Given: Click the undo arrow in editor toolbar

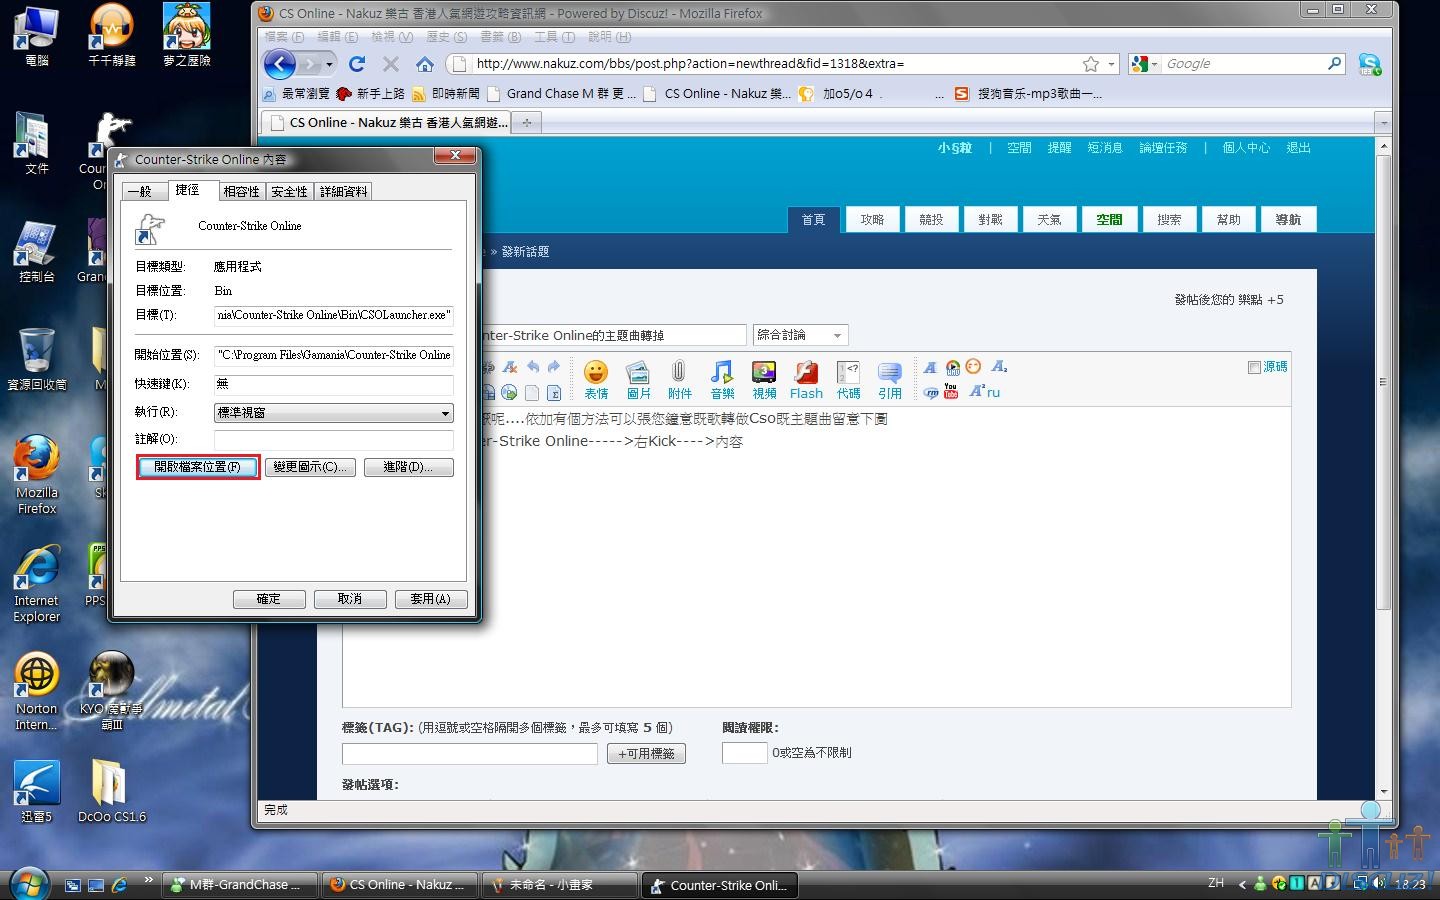Looking at the screenshot, I should (533, 367).
